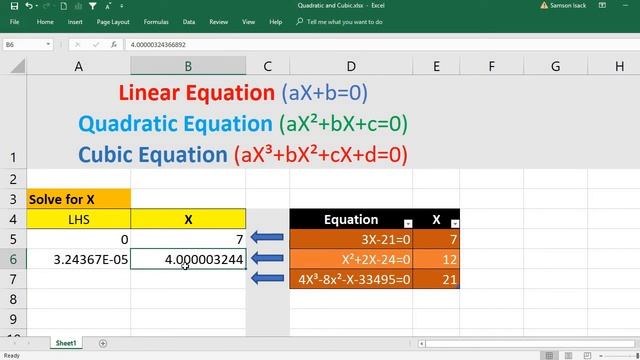Click the filter funnel icon in toolbar
640x360 pixels.
pyautogui.click(x=93, y=6)
